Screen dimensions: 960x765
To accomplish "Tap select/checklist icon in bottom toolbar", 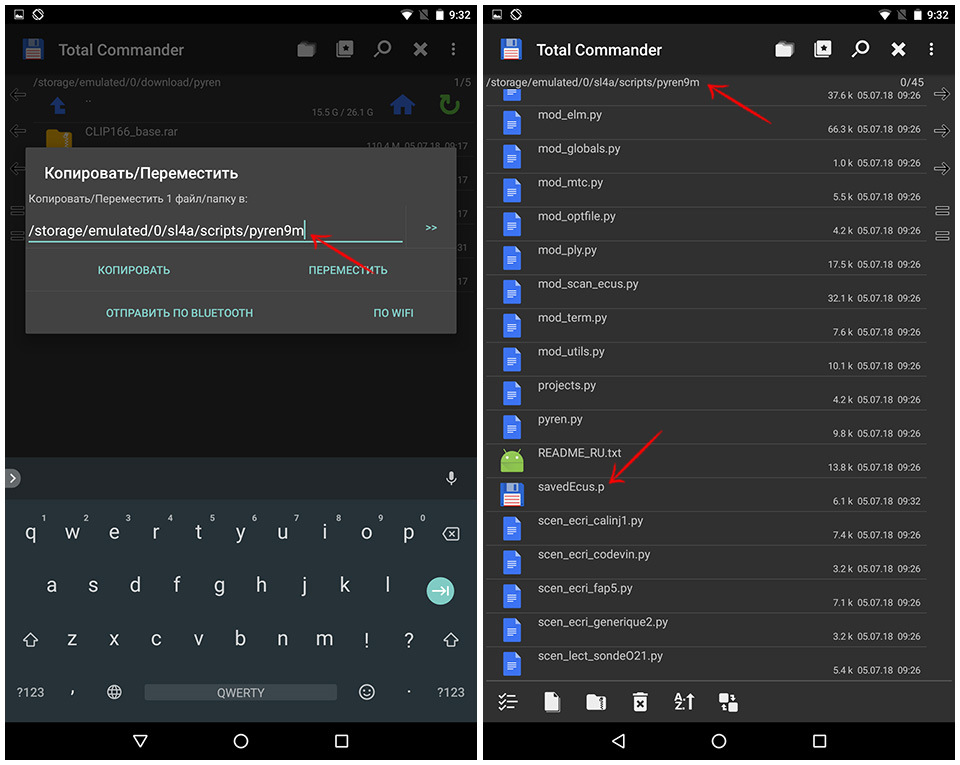I will (x=508, y=701).
